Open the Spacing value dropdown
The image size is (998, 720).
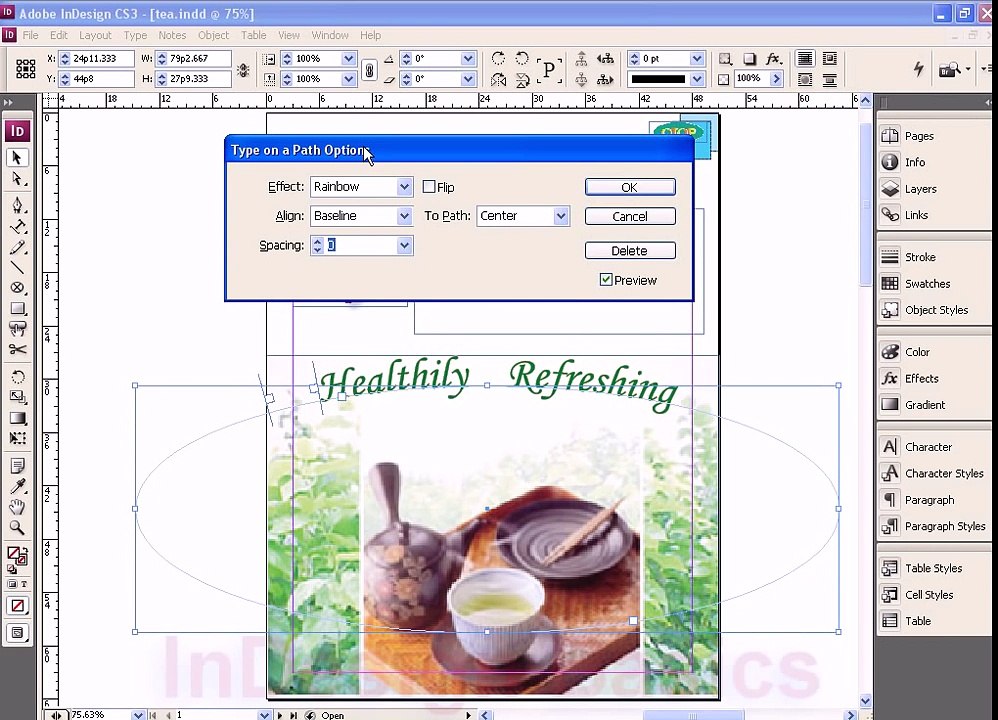[x=404, y=245]
